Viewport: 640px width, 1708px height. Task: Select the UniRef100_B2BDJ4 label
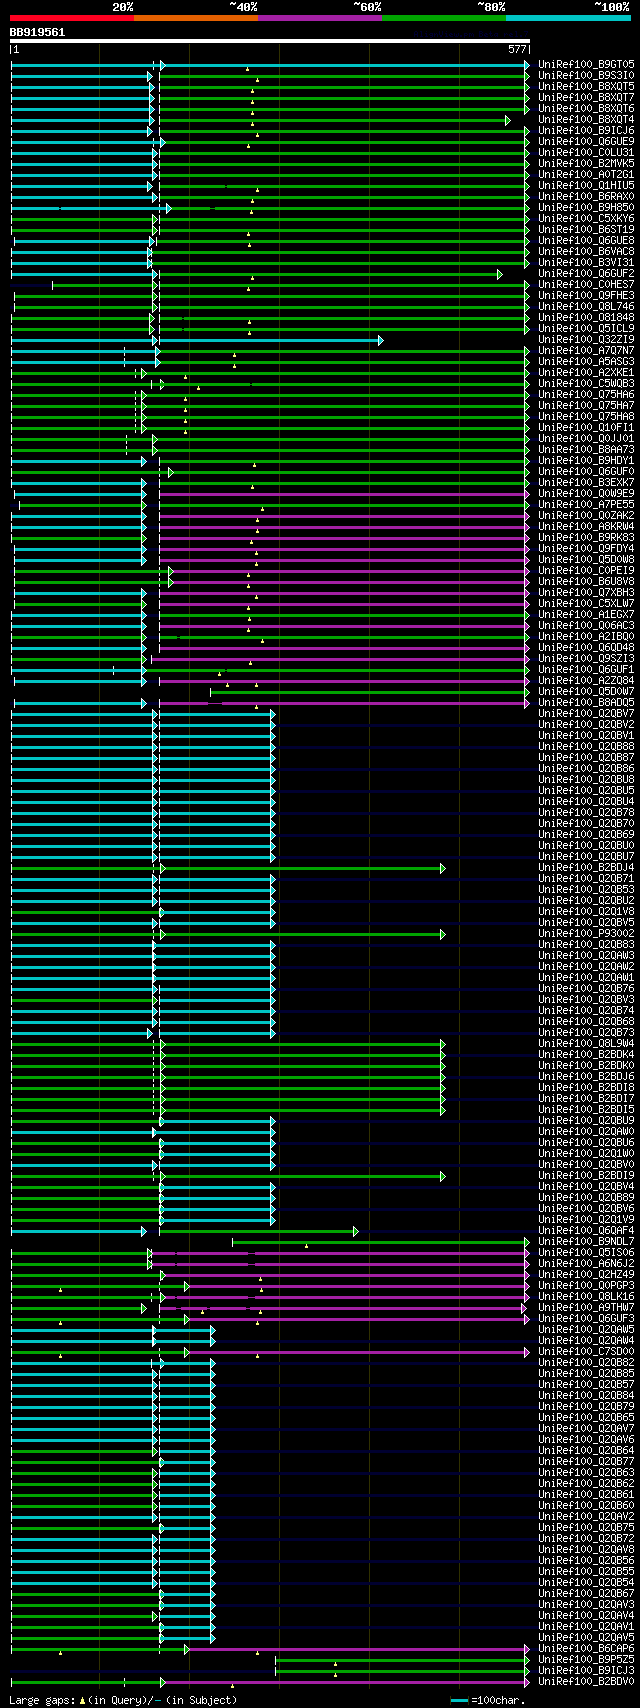tap(586, 868)
